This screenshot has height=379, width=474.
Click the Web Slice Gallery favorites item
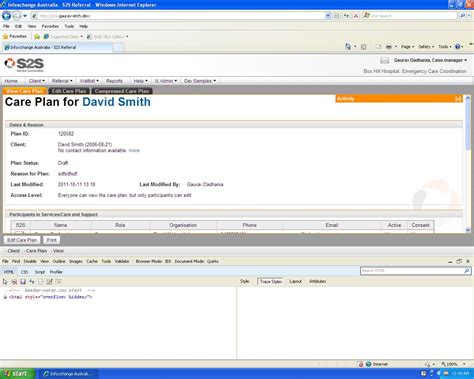107,37
